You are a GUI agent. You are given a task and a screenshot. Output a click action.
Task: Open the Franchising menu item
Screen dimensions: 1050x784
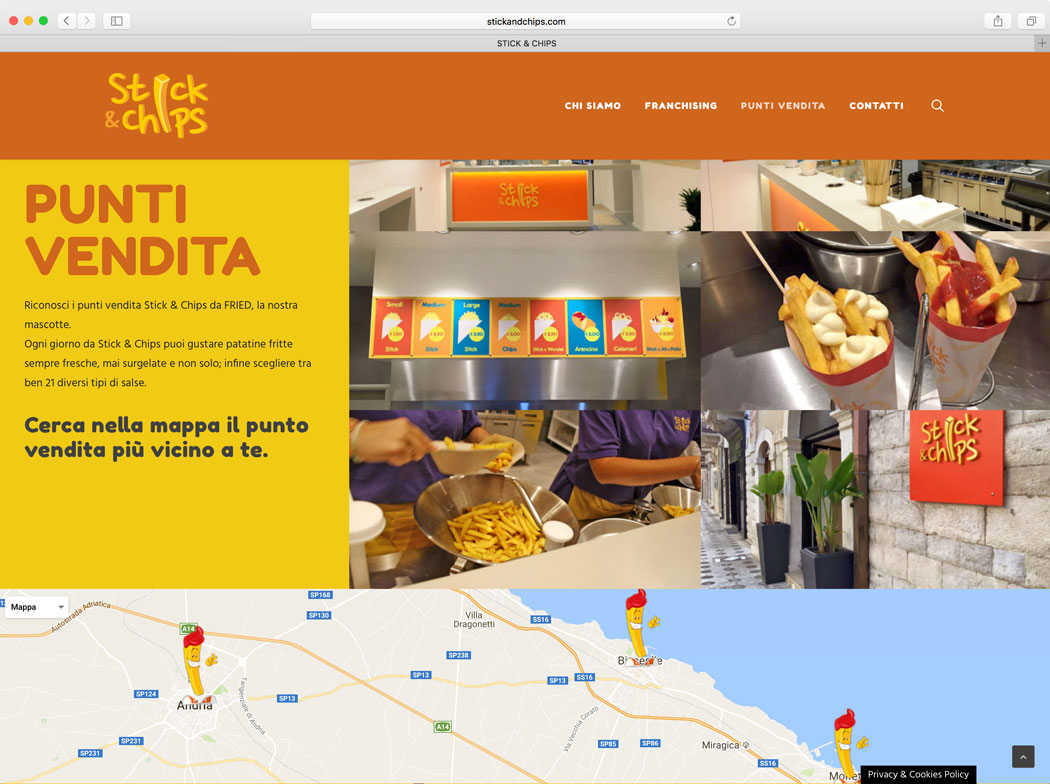680,106
